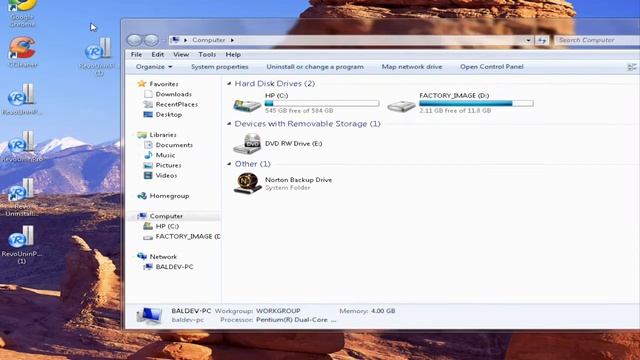Click 'System Folder' under Norton Backup Drive
The image size is (640, 360).
point(287,188)
